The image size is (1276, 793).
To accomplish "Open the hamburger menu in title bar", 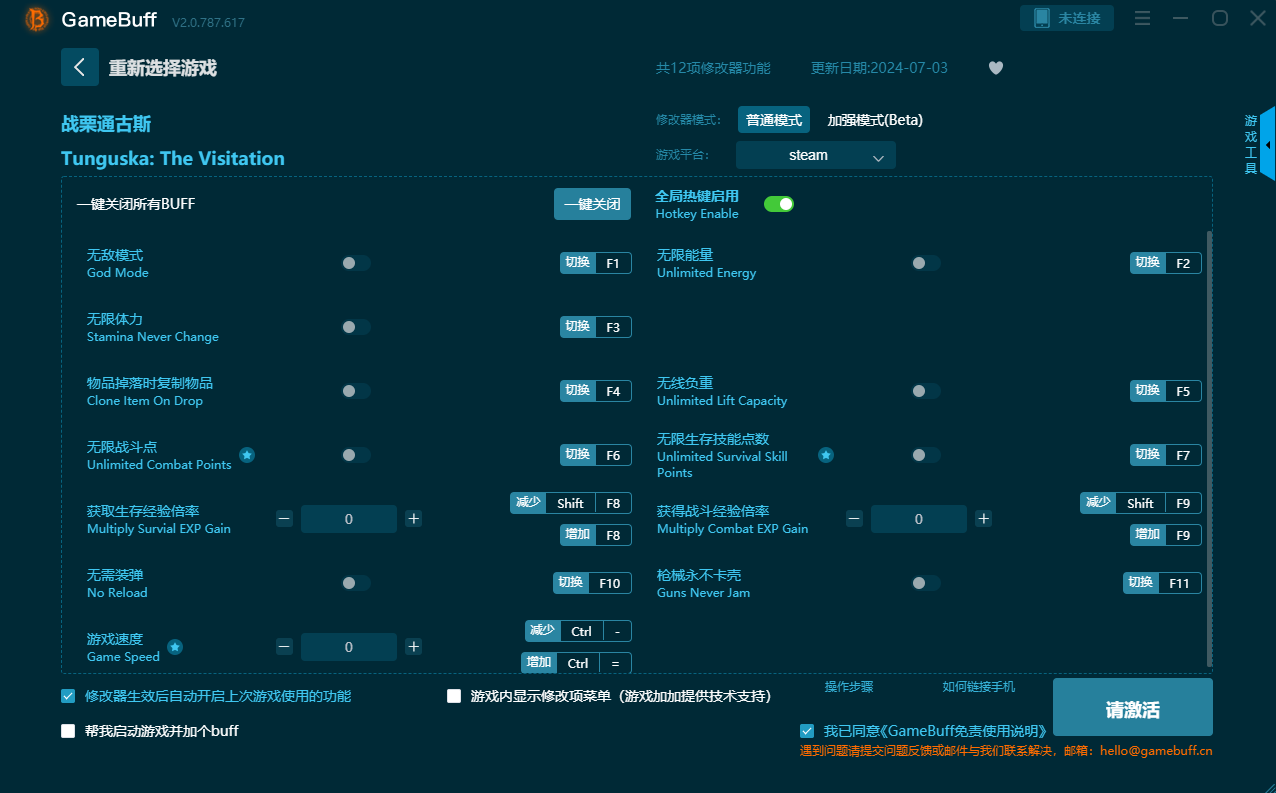I will 1142,18.
